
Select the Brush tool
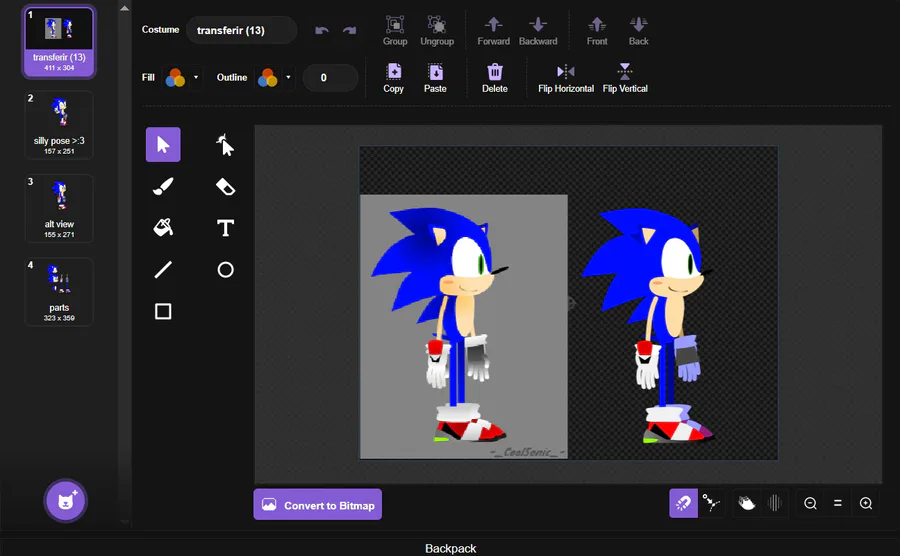(163, 186)
